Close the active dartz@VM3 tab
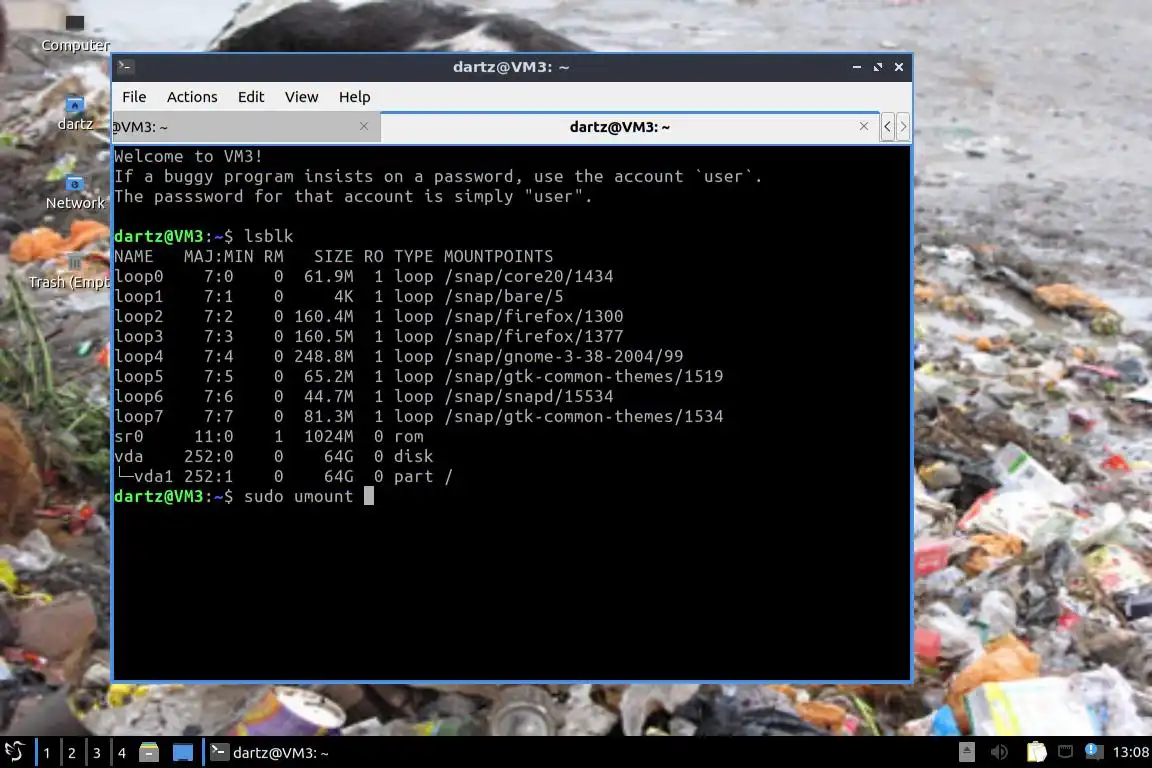The height and width of the screenshot is (768, 1152). (864, 126)
